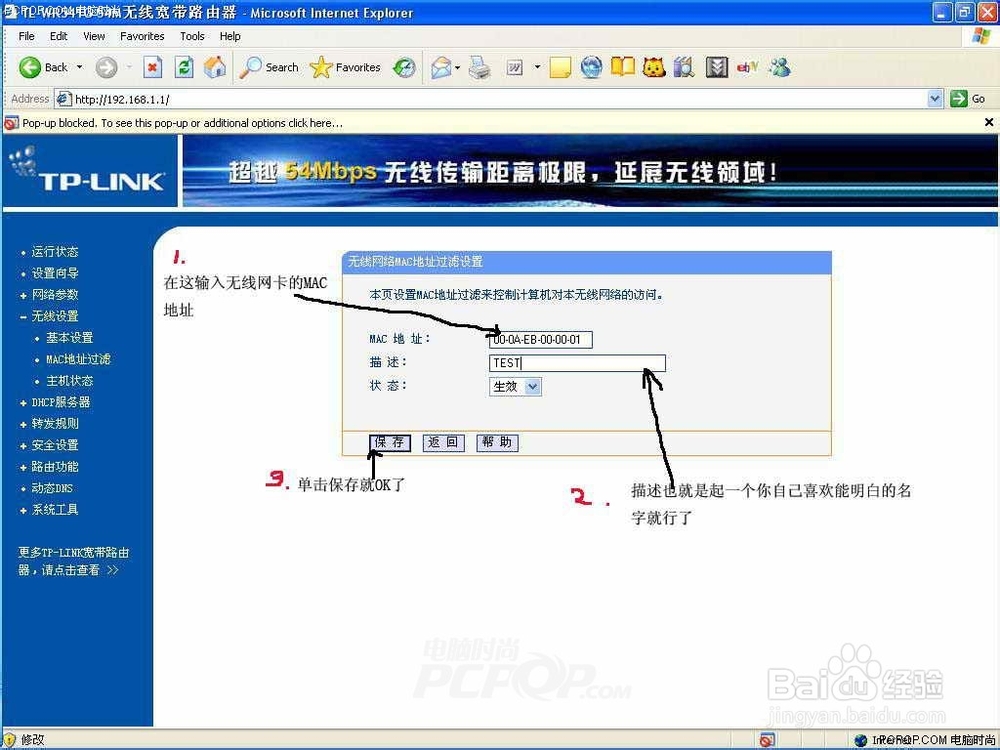The height and width of the screenshot is (750, 1000).
Task: Click the 帮助 help button
Action: [497, 442]
